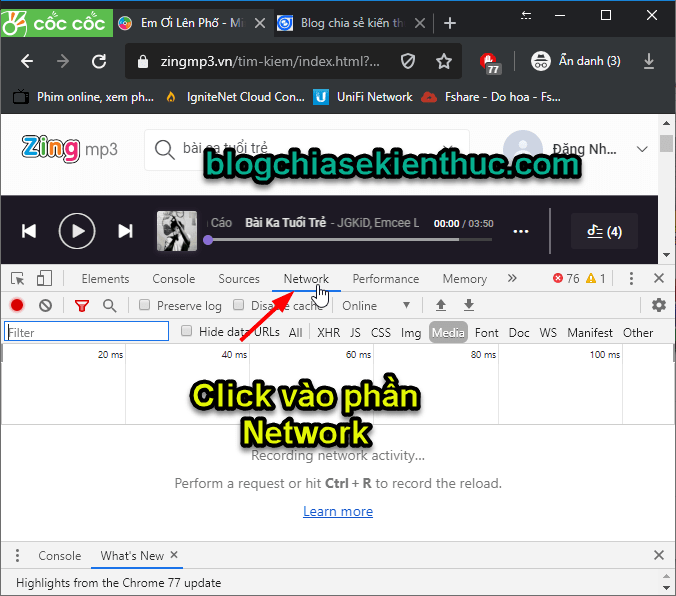The image size is (676, 596).
Task: Activate the DevTools inspect element picker
Action: (x=18, y=279)
